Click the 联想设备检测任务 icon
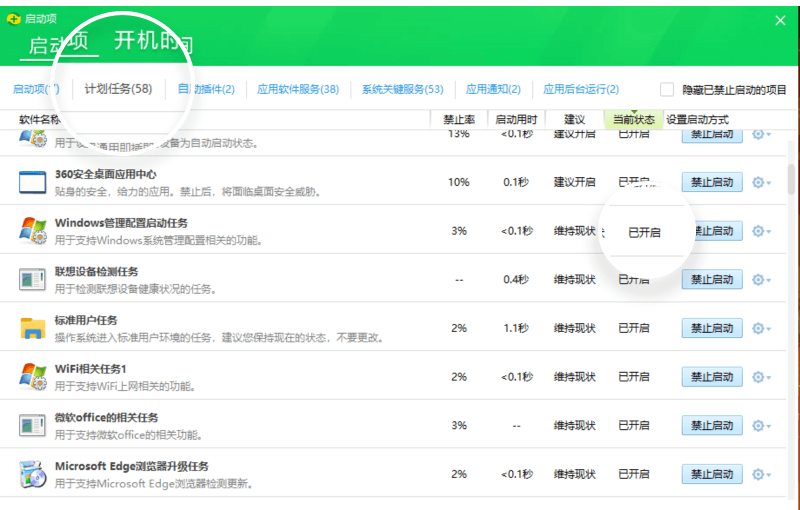Viewport: 800px width, 510px height. coord(32,279)
